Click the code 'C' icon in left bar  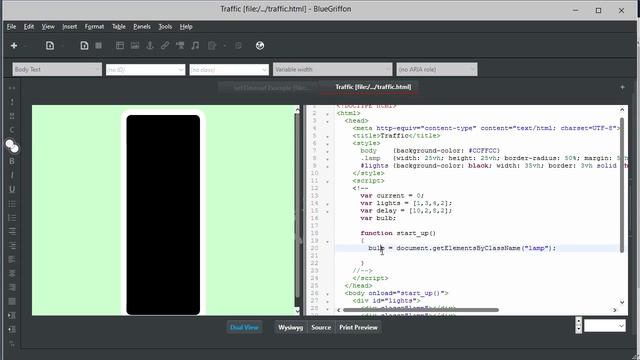click(12, 130)
